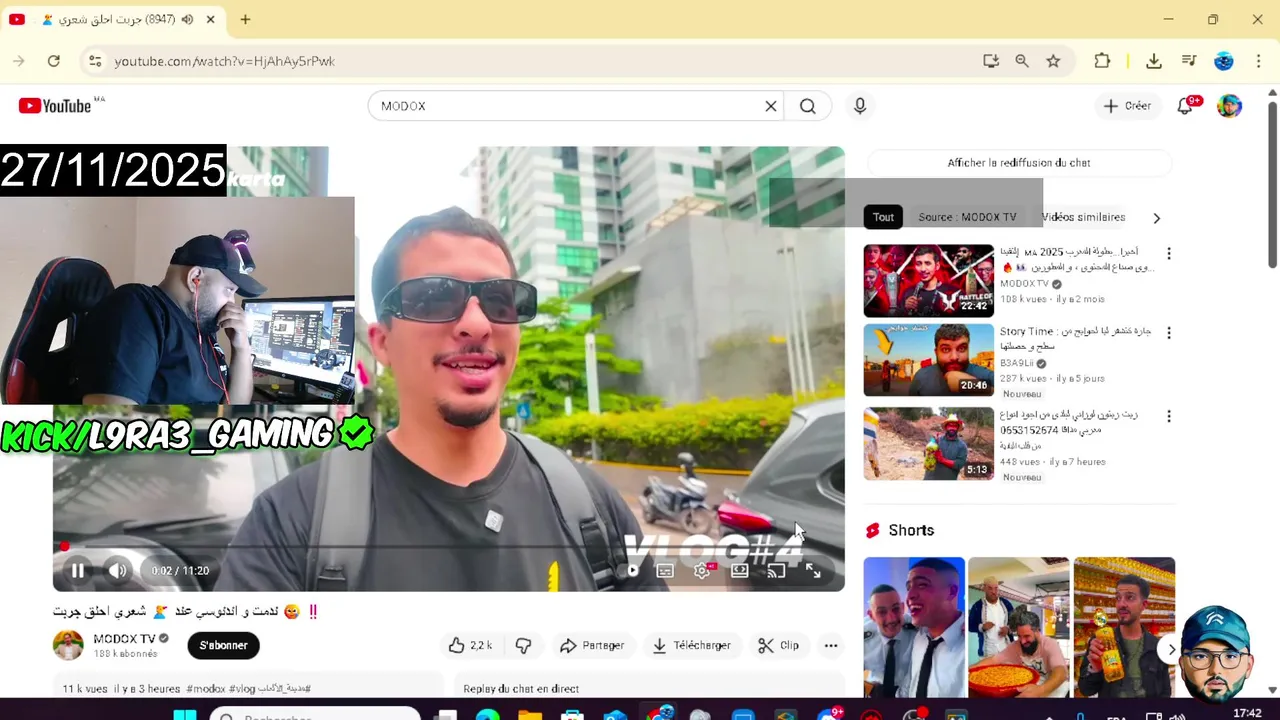
Task: Install app icon in address bar
Action: point(991,61)
